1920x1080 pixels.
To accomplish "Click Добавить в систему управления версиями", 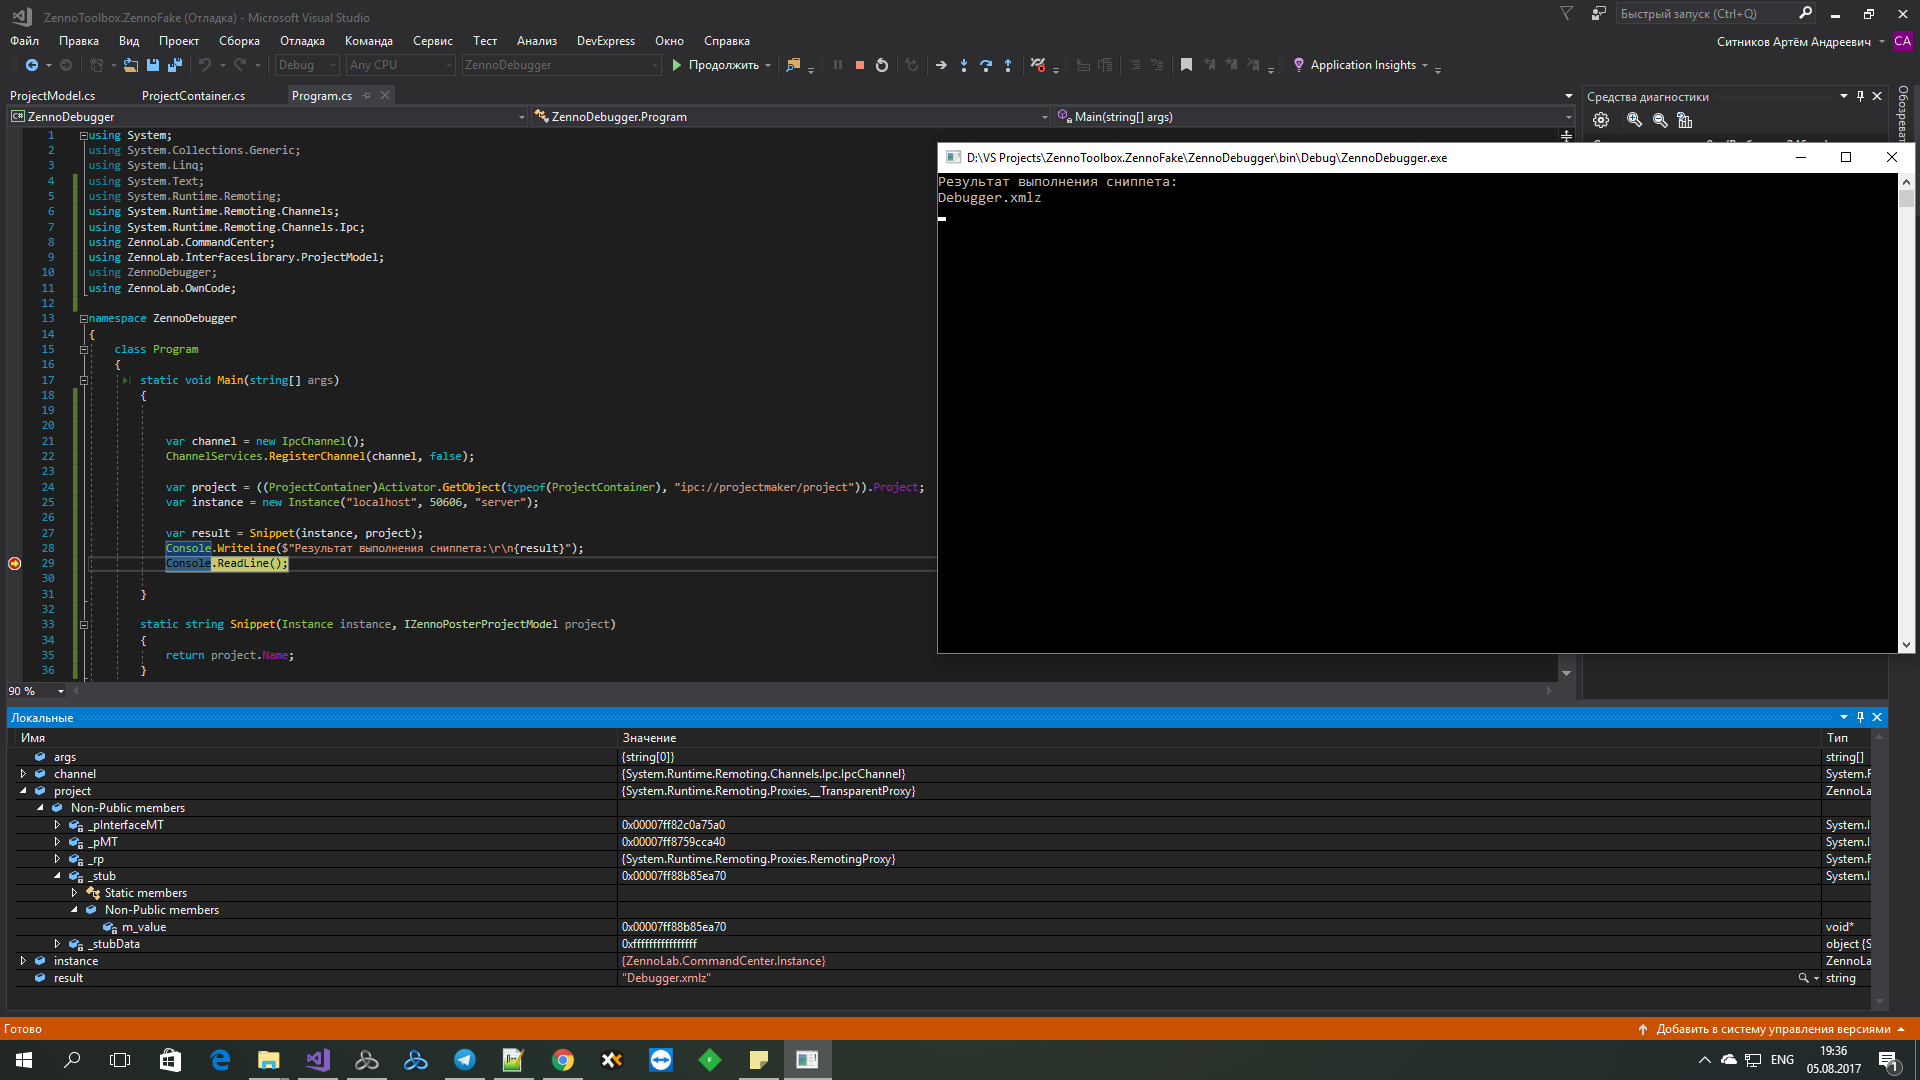I will (x=1771, y=1029).
